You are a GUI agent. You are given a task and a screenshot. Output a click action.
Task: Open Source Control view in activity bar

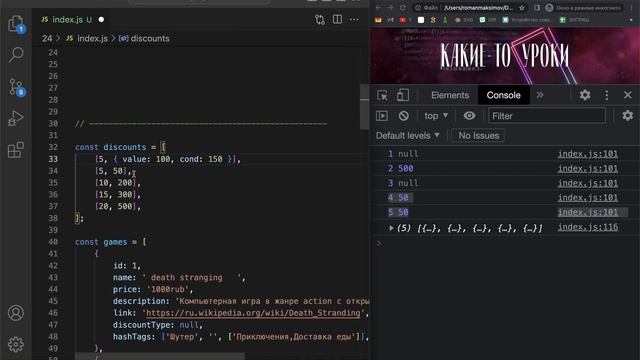(16, 87)
